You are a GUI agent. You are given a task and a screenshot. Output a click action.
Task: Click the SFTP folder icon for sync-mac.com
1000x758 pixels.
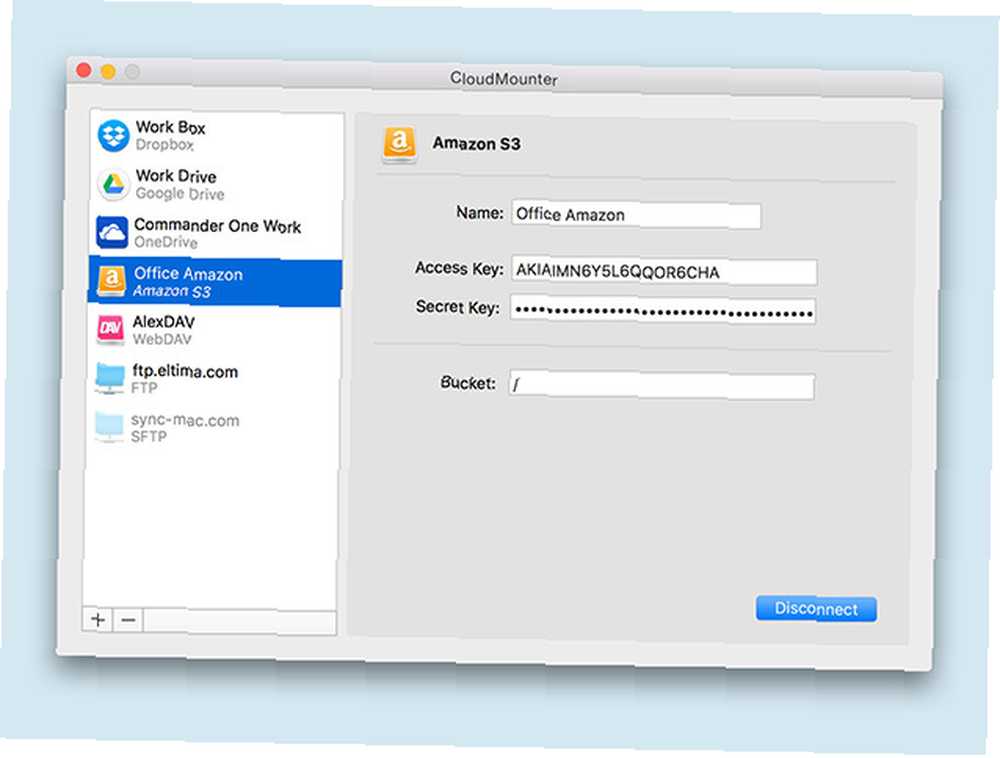click(109, 426)
